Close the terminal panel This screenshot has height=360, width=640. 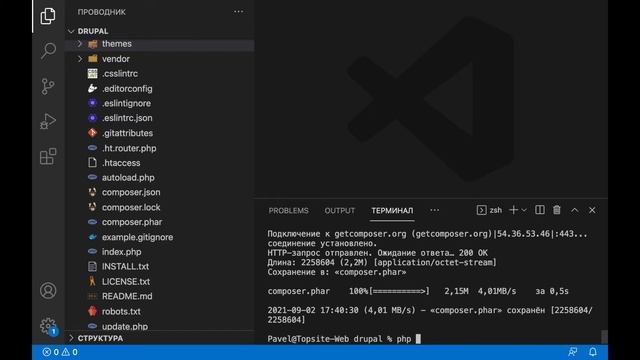coord(592,210)
